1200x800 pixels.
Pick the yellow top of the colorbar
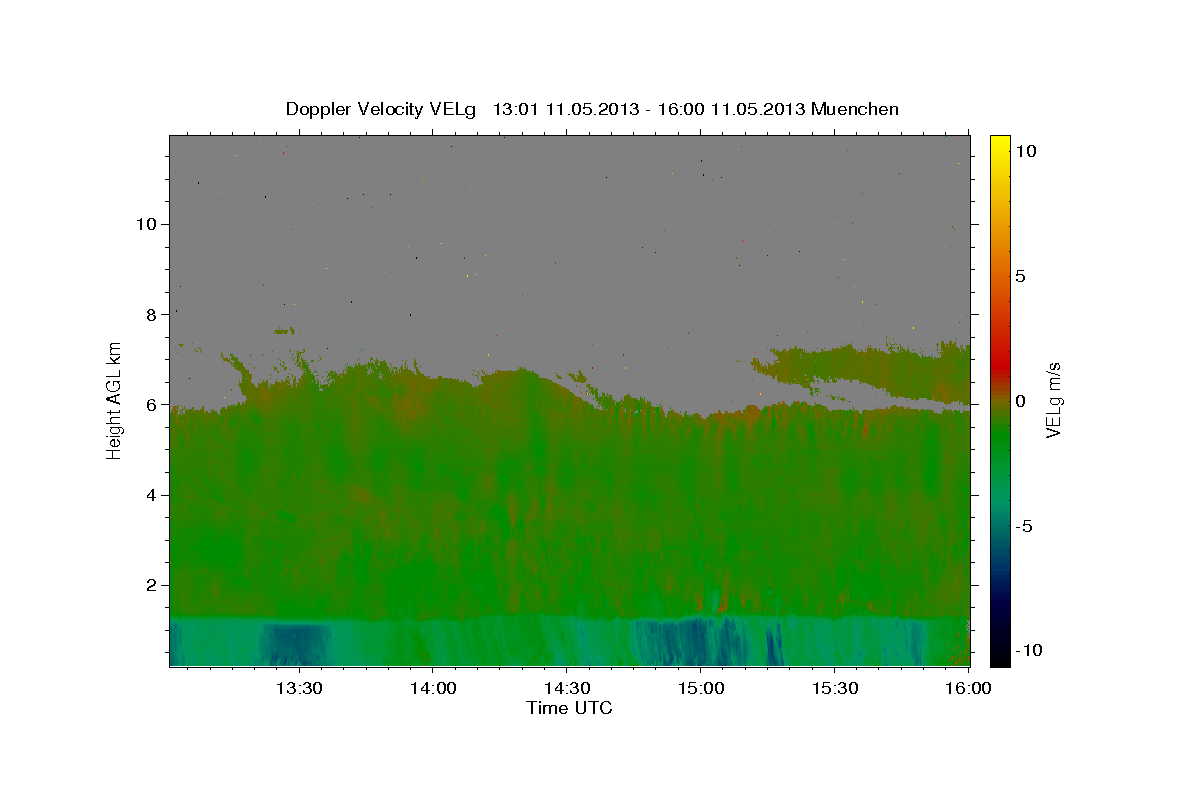click(999, 145)
